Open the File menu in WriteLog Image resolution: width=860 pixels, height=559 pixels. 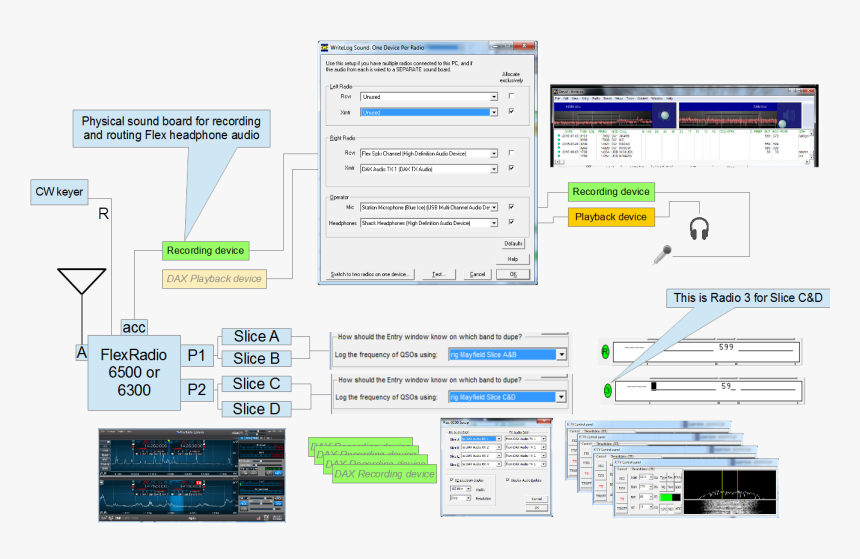pyautogui.click(x=557, y=99)
